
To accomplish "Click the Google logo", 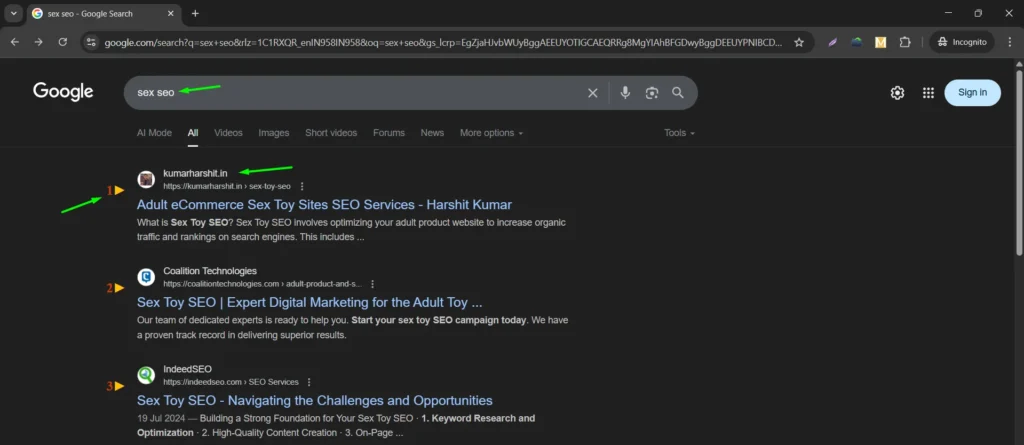I will click(63, 92).
